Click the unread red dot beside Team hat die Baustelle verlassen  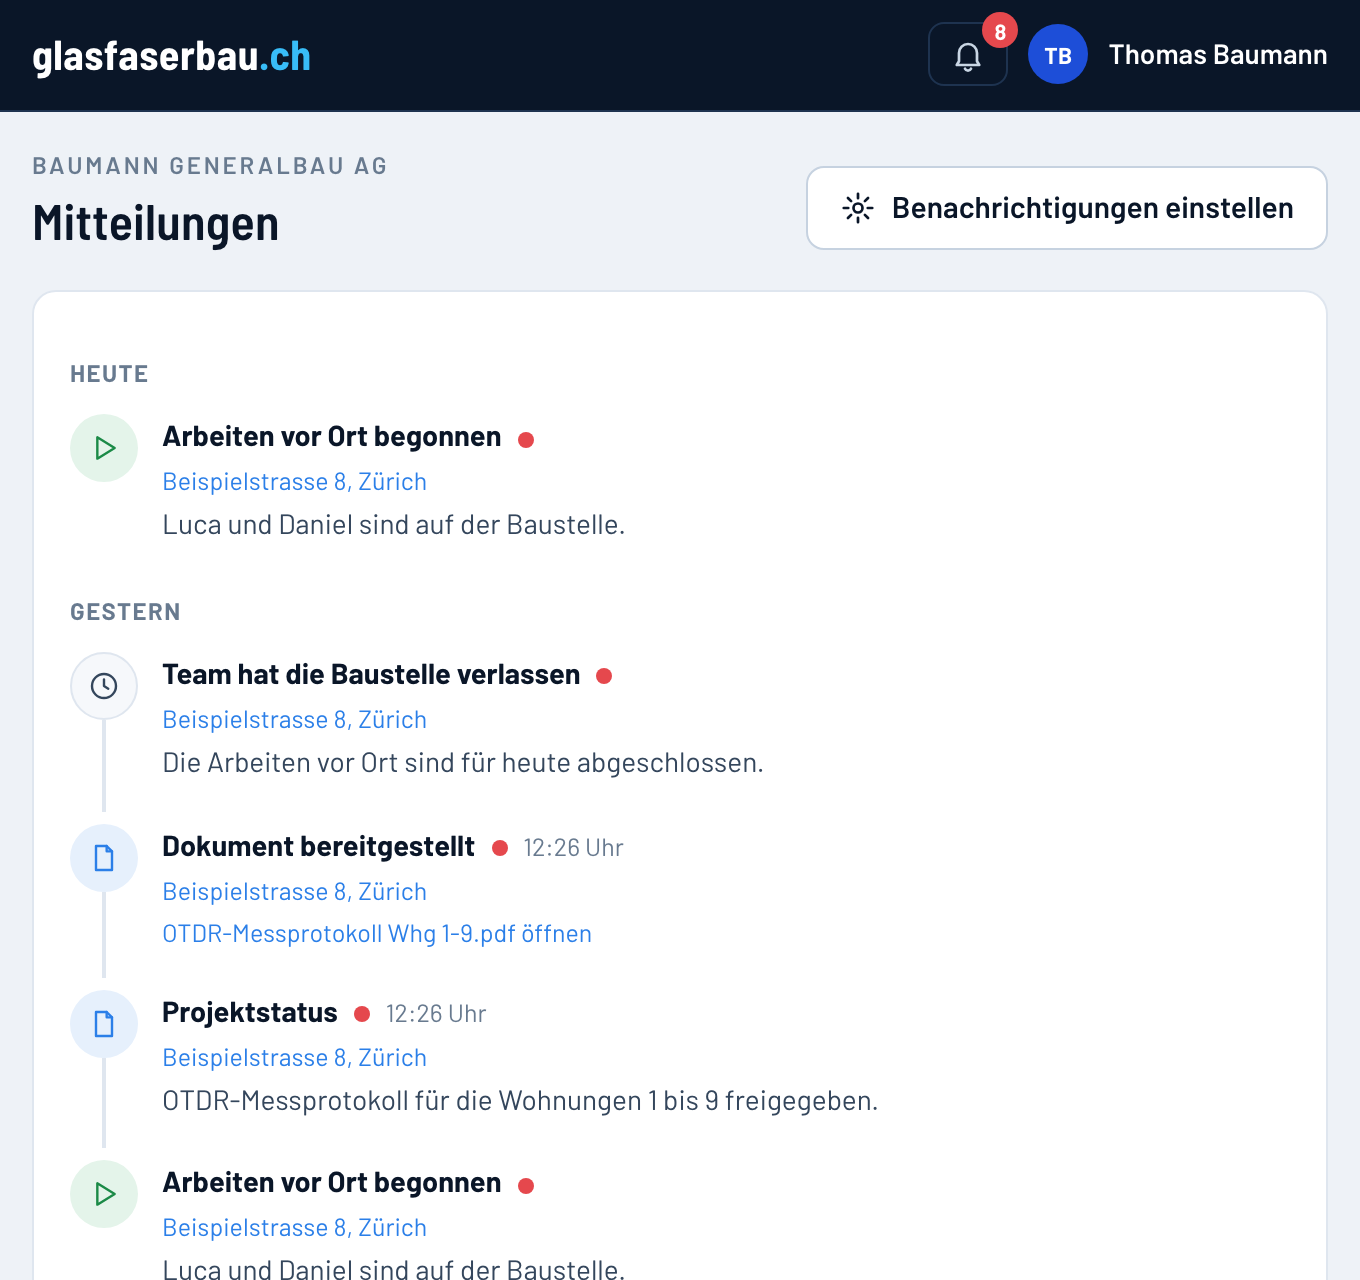604,676
